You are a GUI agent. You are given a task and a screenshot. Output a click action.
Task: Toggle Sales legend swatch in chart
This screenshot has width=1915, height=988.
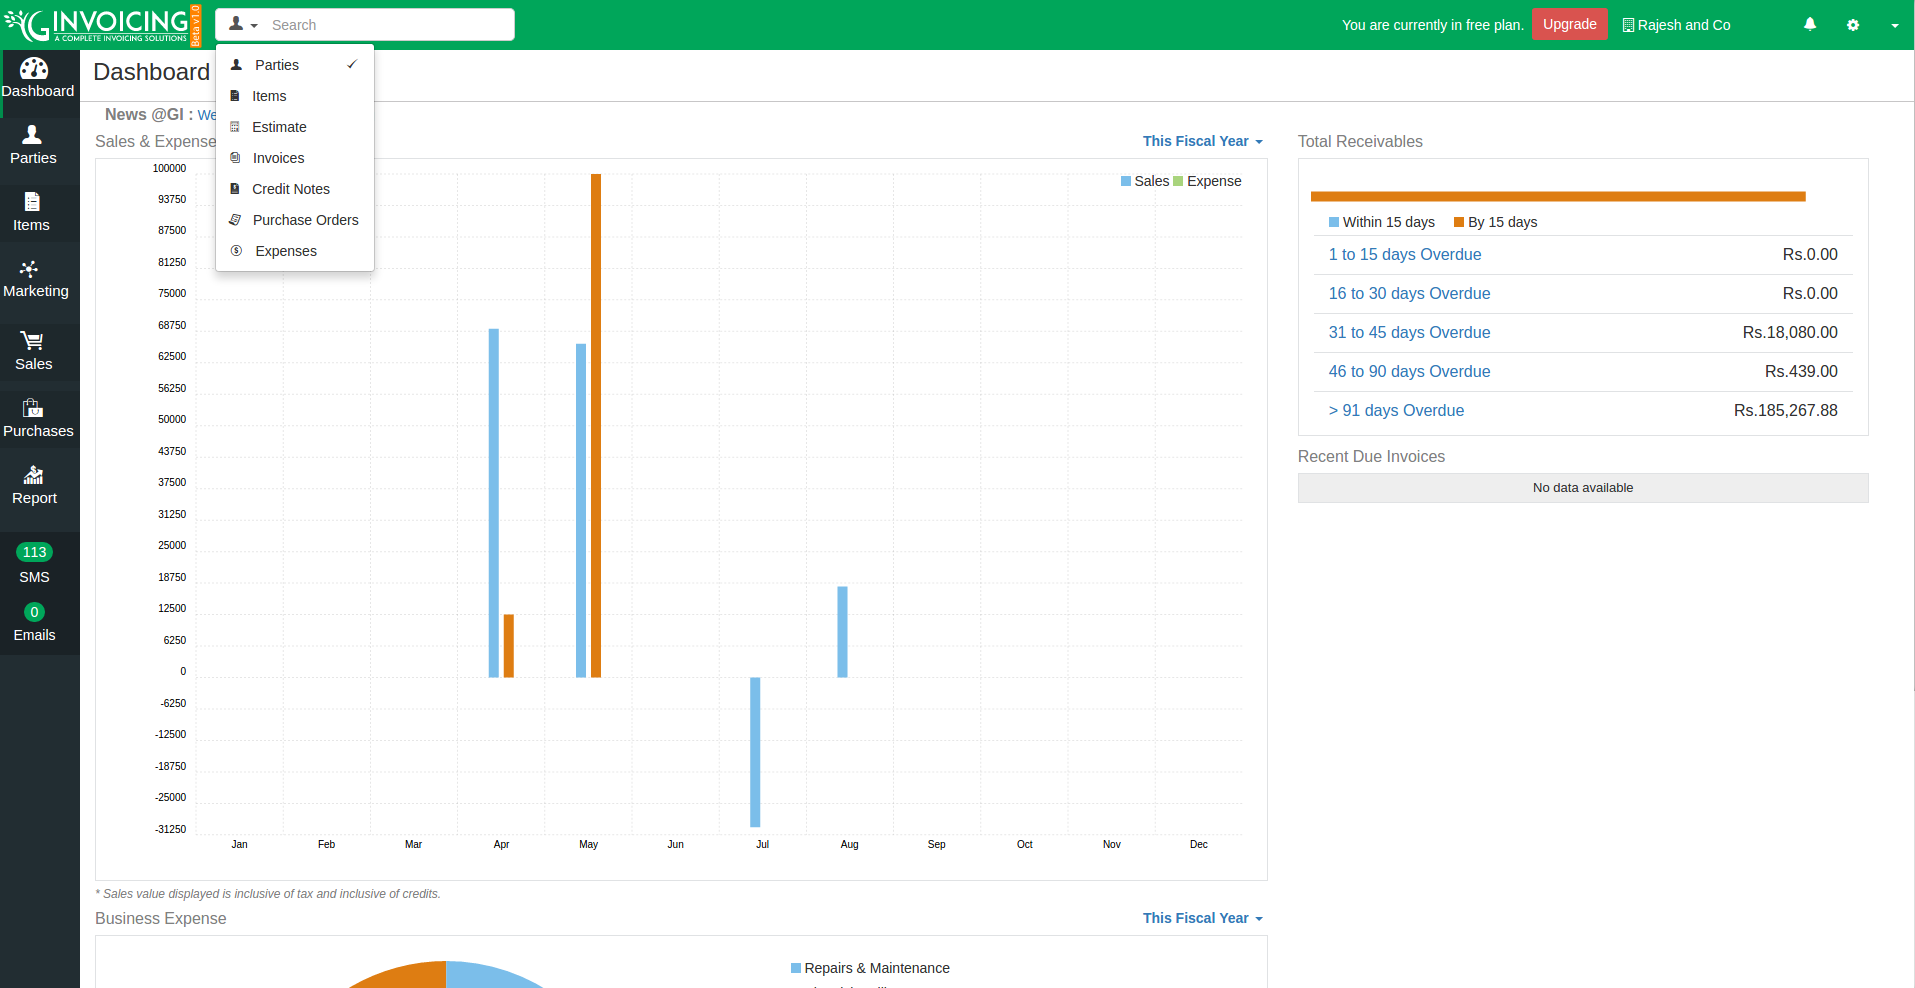click(1126, 181)
